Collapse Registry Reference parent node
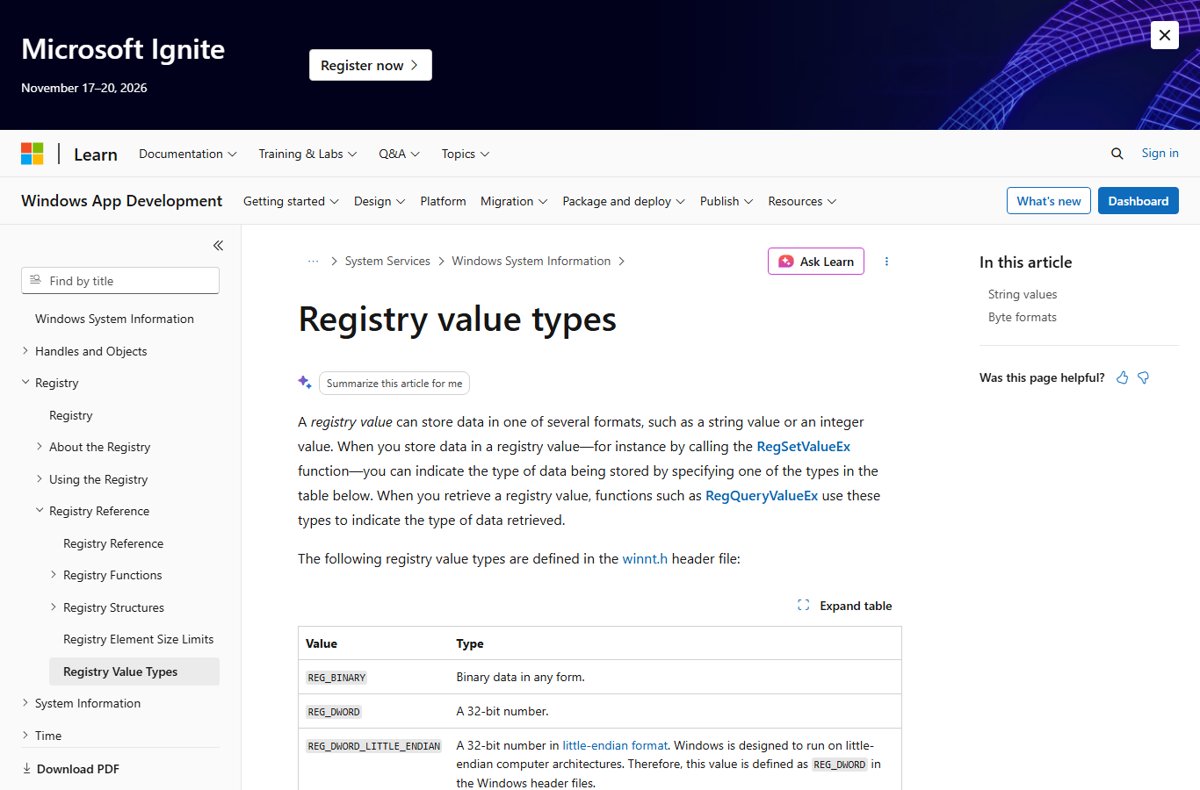 pos(39,511)
